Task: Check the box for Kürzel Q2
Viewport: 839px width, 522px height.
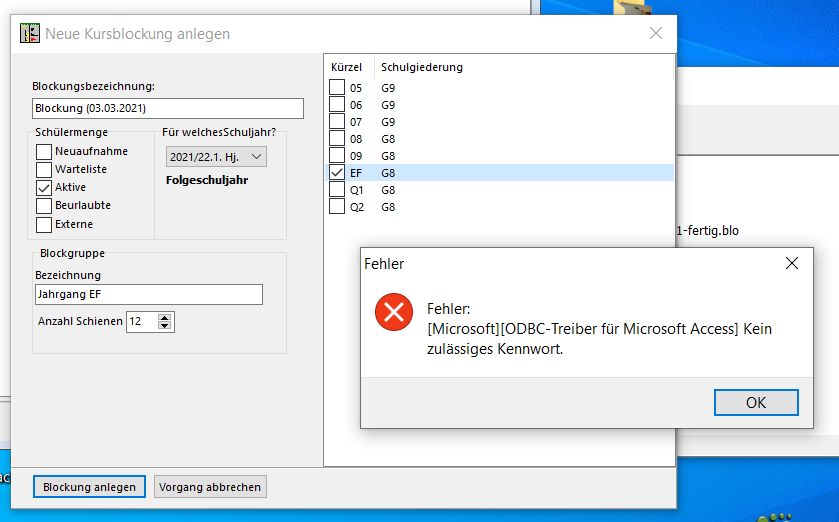Action: click(x=337, y=206)
